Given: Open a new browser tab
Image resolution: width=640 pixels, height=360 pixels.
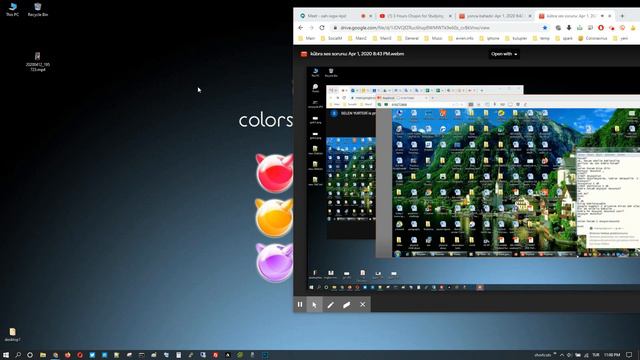Looking at the screenshot, I should click(622, 16).
